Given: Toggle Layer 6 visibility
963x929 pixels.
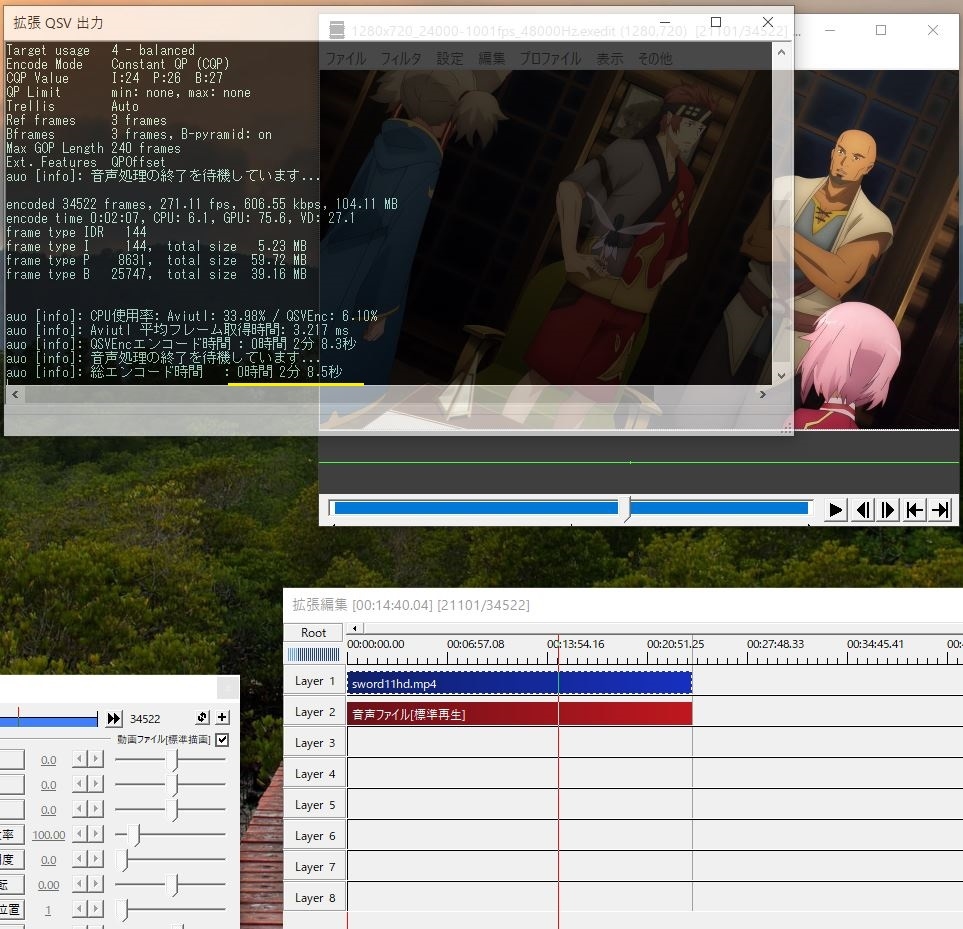Looking at the screenshot, I should pos(314,836).
